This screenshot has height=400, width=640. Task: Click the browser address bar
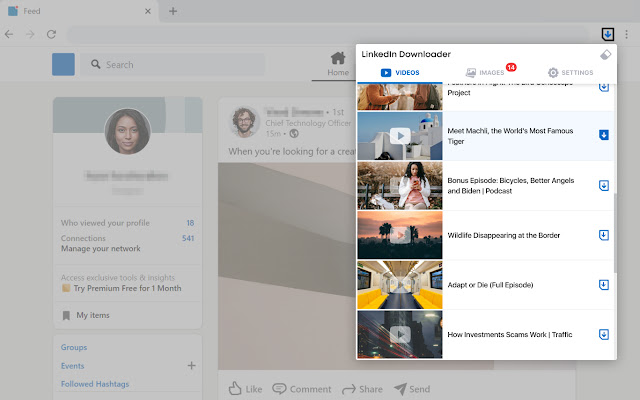pyautogui.click(x=329, y=34)
